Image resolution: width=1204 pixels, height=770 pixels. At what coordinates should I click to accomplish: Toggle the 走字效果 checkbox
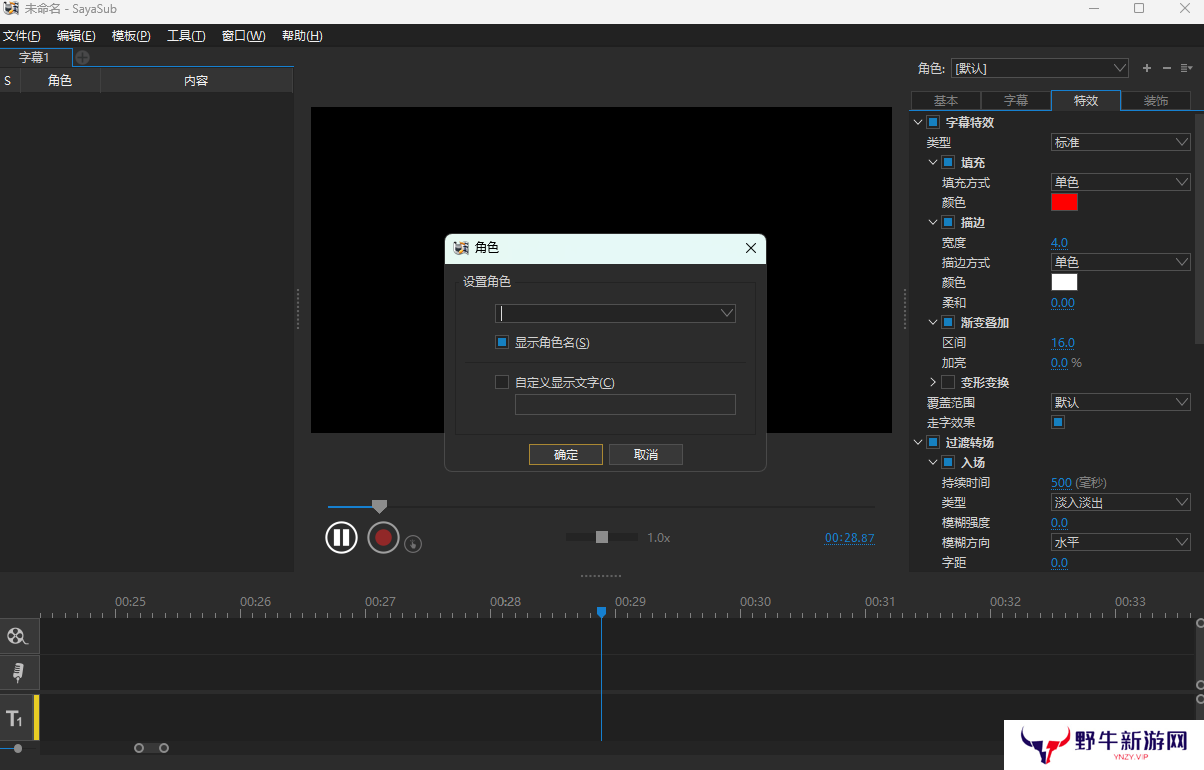point(1058,422)
